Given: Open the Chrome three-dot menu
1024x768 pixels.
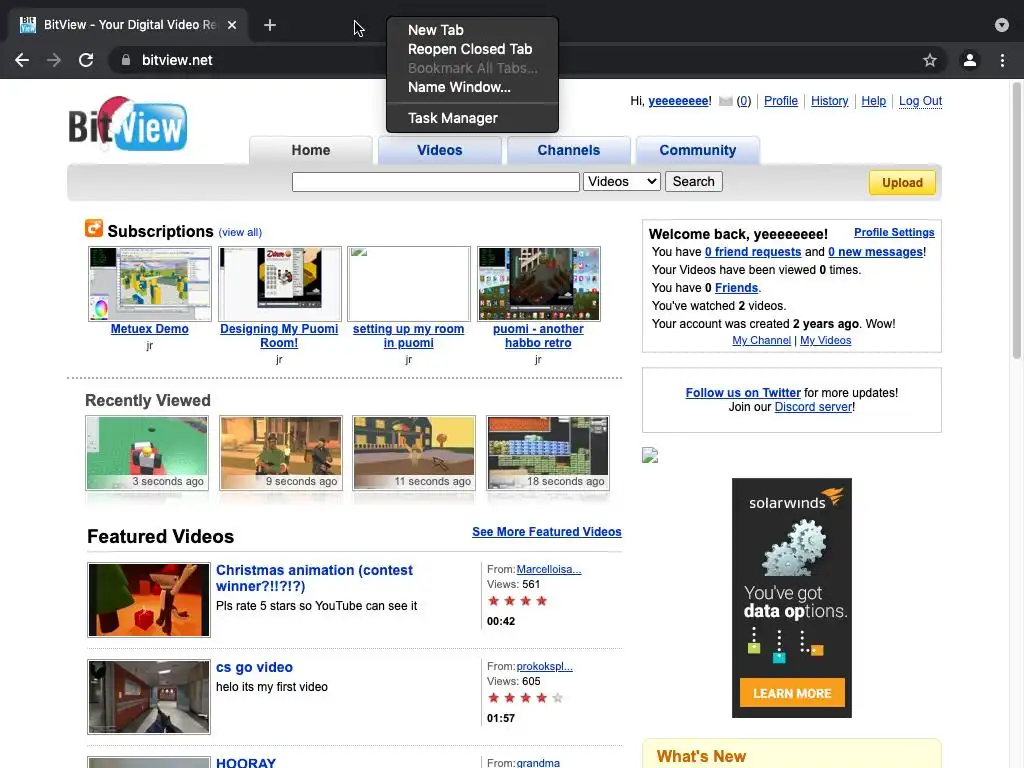Looking at the screenshot, I should click(x=1002, y=60).
